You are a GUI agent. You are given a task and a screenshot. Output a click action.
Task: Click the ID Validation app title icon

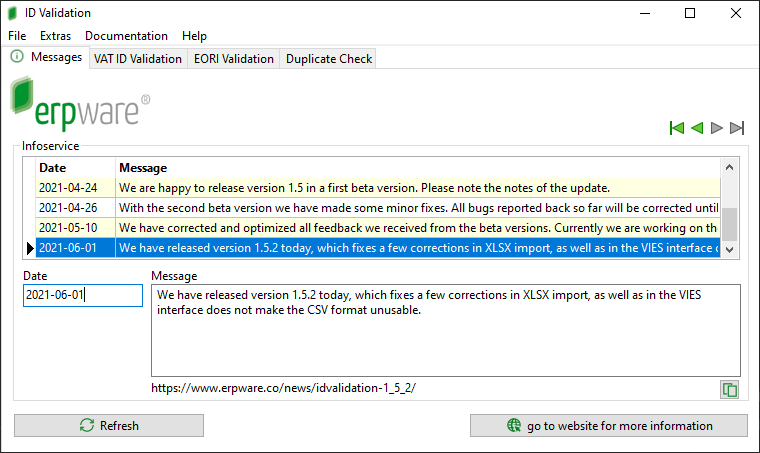pyautogui.click(x=13, y=13)
